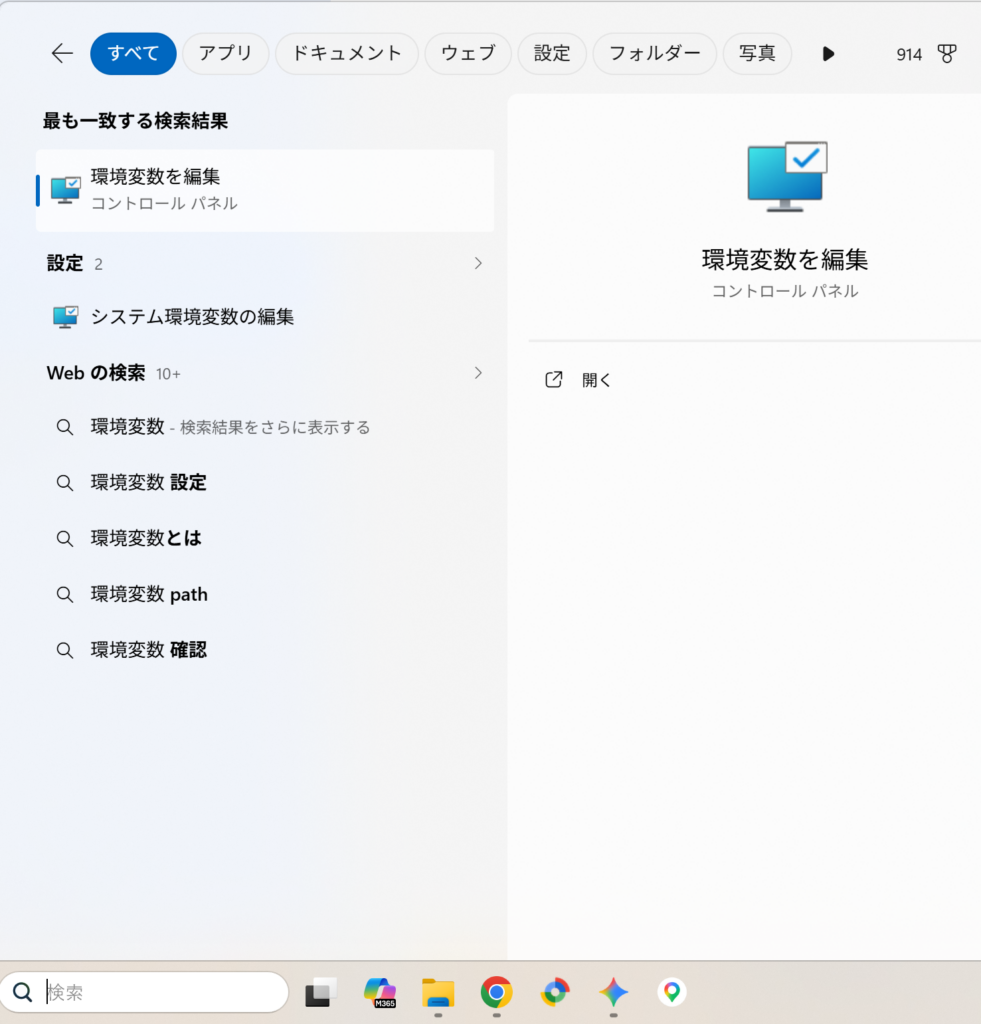Switch to the ウェブ filter tab
The image size is (981, 1024).
[468, 54]
